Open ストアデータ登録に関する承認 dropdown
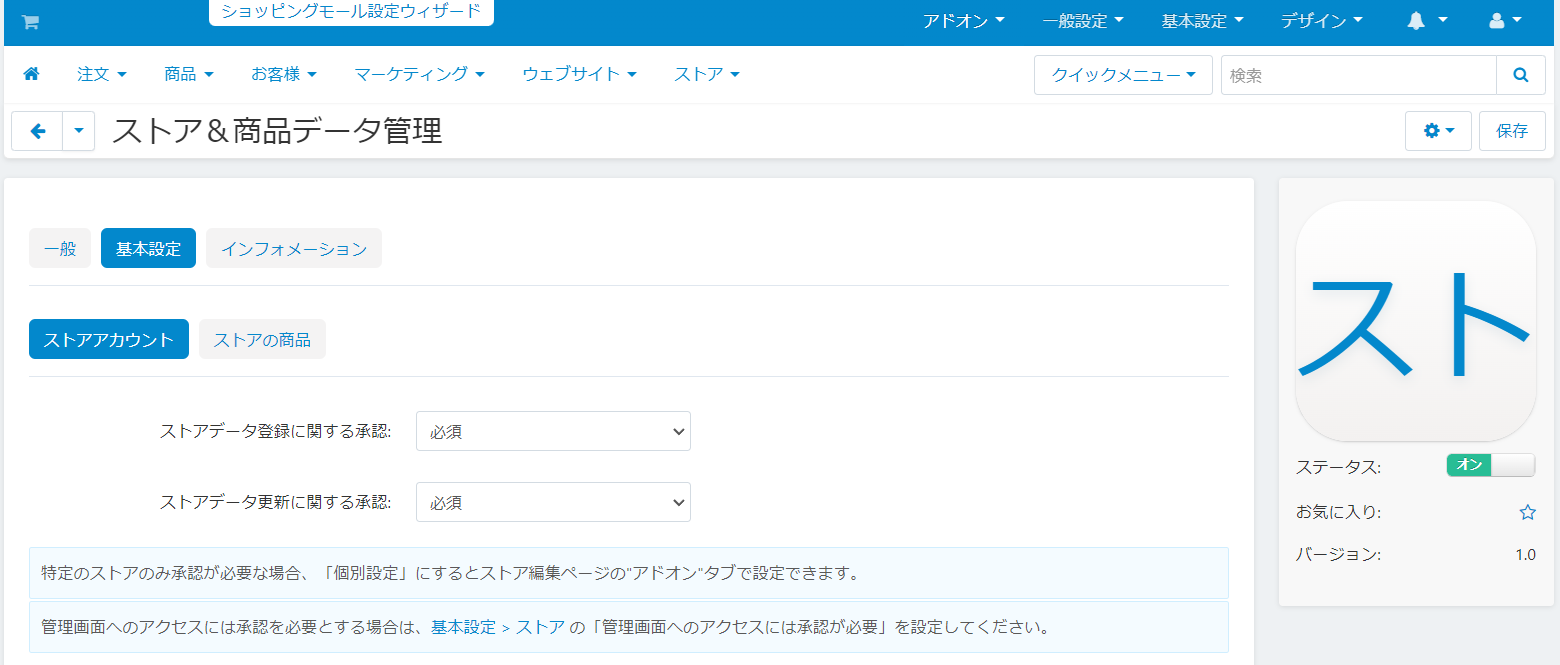The width and height of the screenshot is (1560, 665). point(553,432)
